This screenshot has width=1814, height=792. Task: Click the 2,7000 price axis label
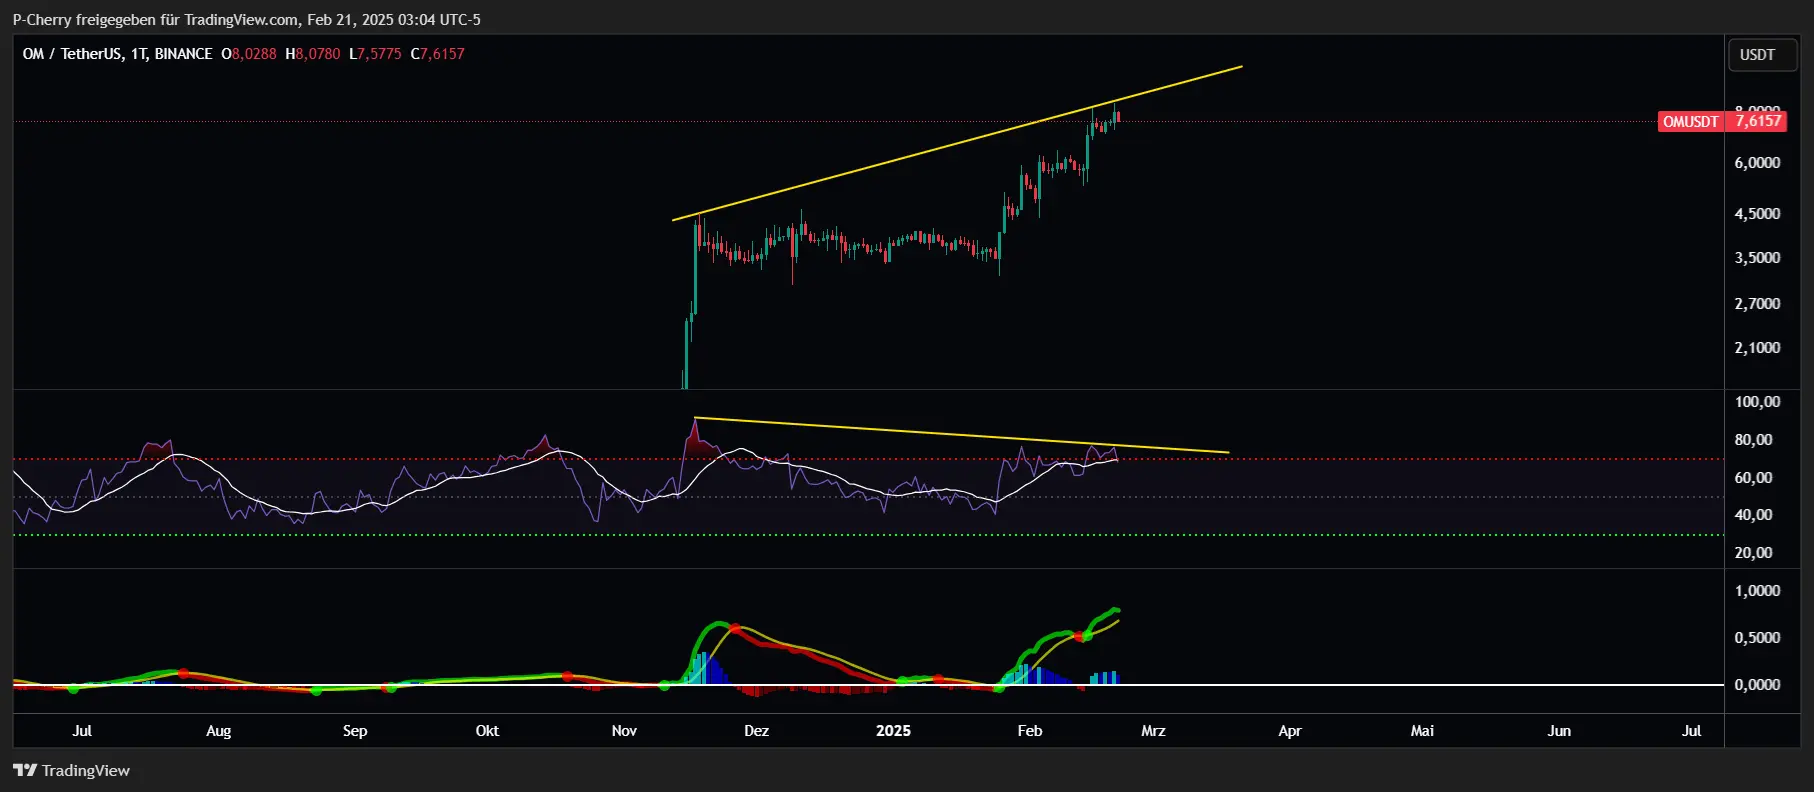coord(1757,304)
